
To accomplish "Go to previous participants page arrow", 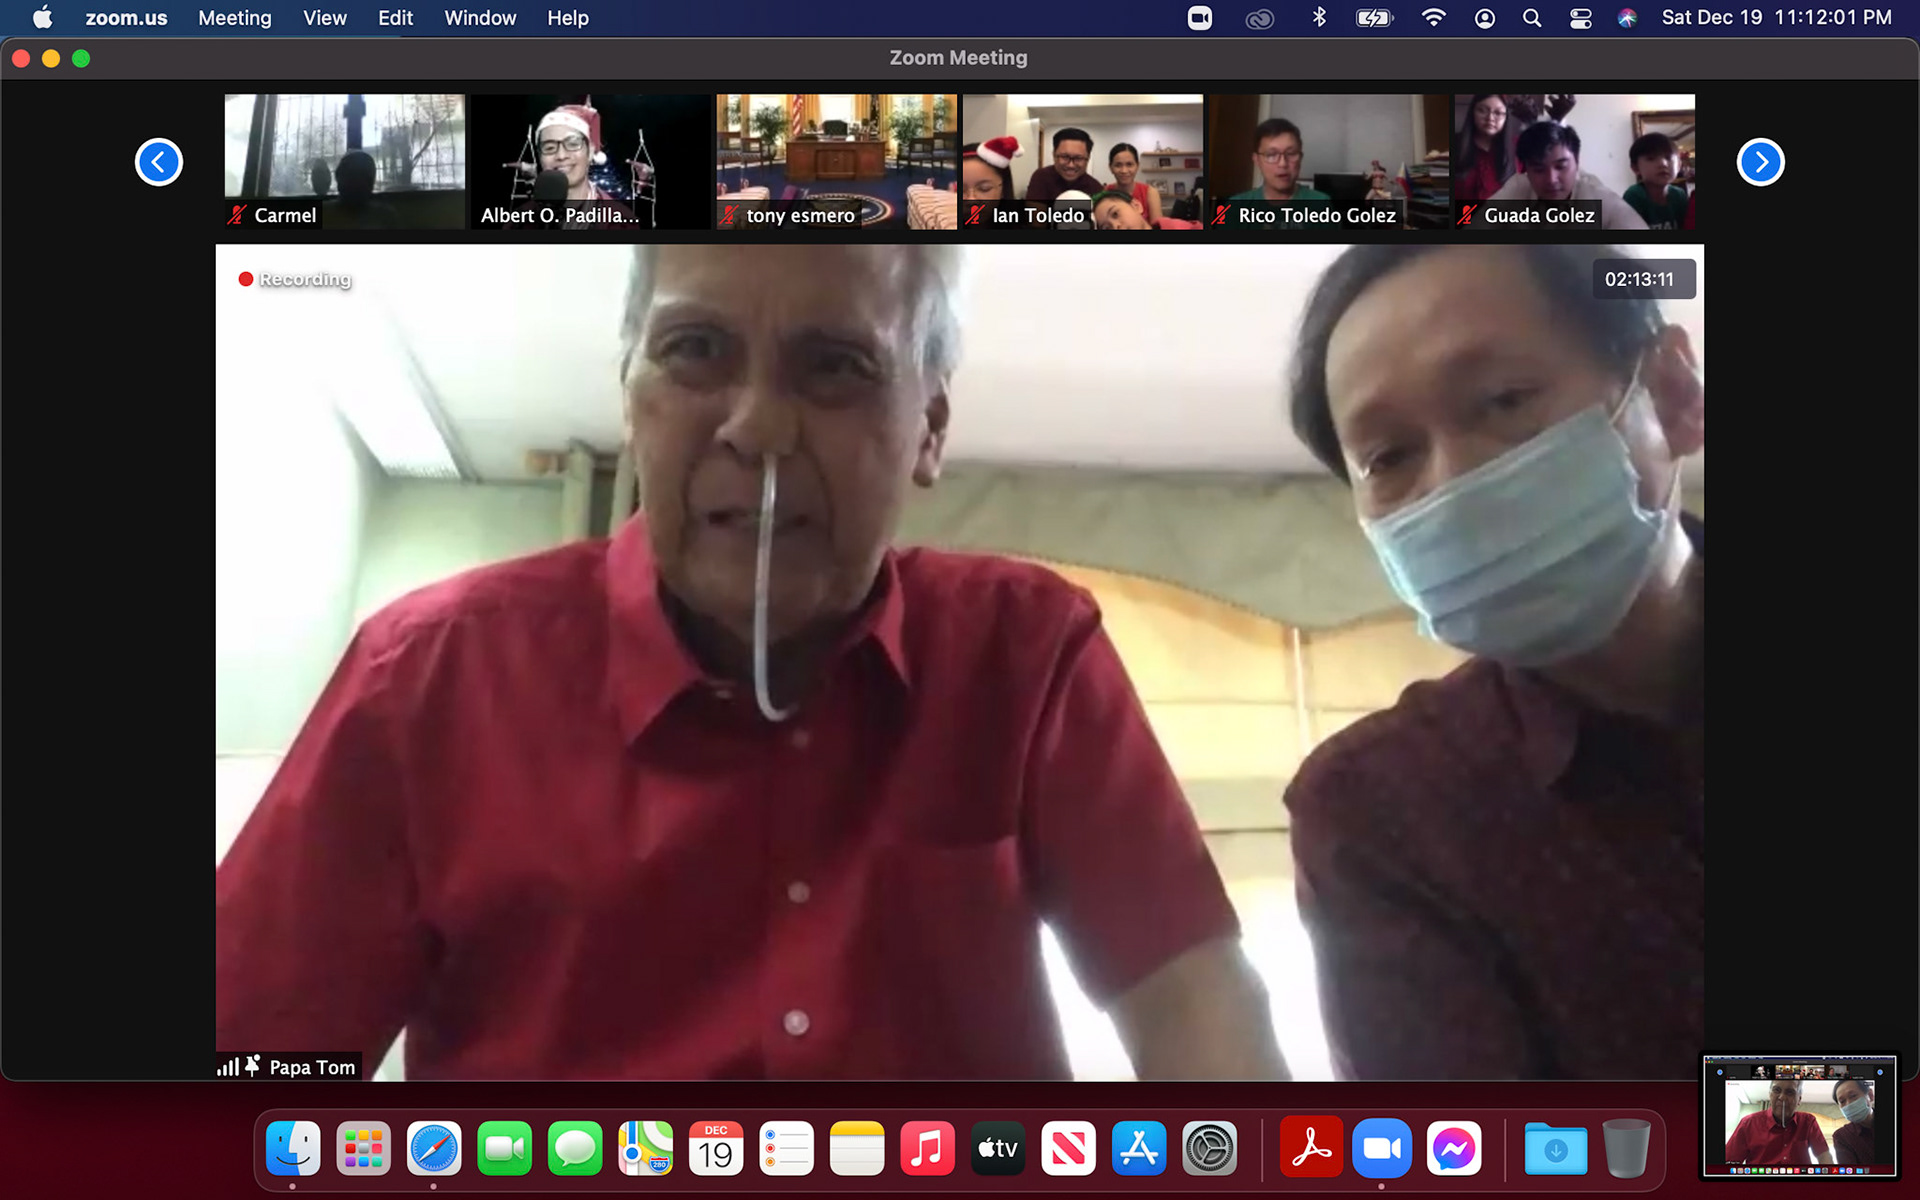I will 158,162.
